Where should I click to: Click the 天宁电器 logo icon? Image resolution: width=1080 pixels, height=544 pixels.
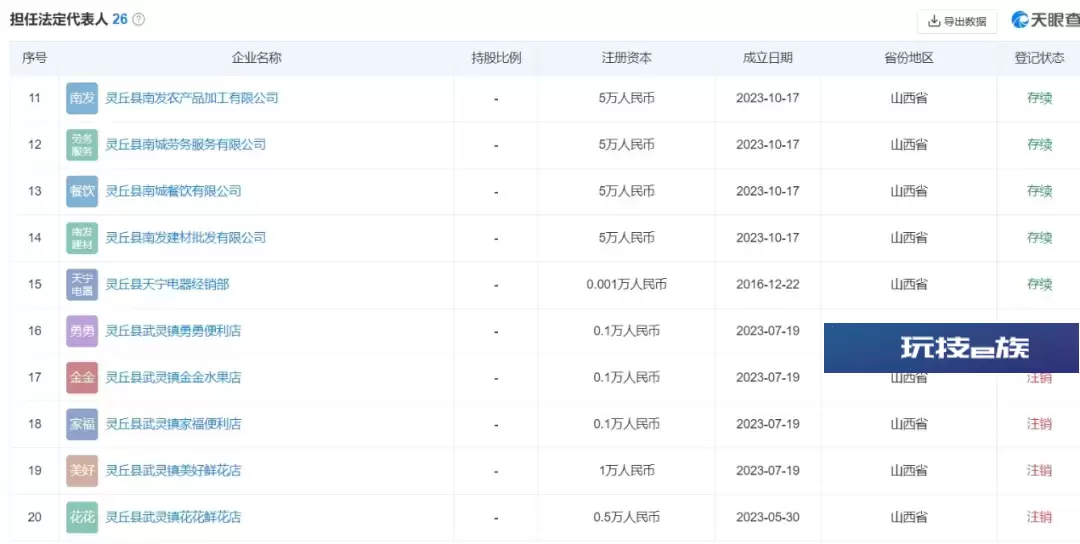point(82,284)
